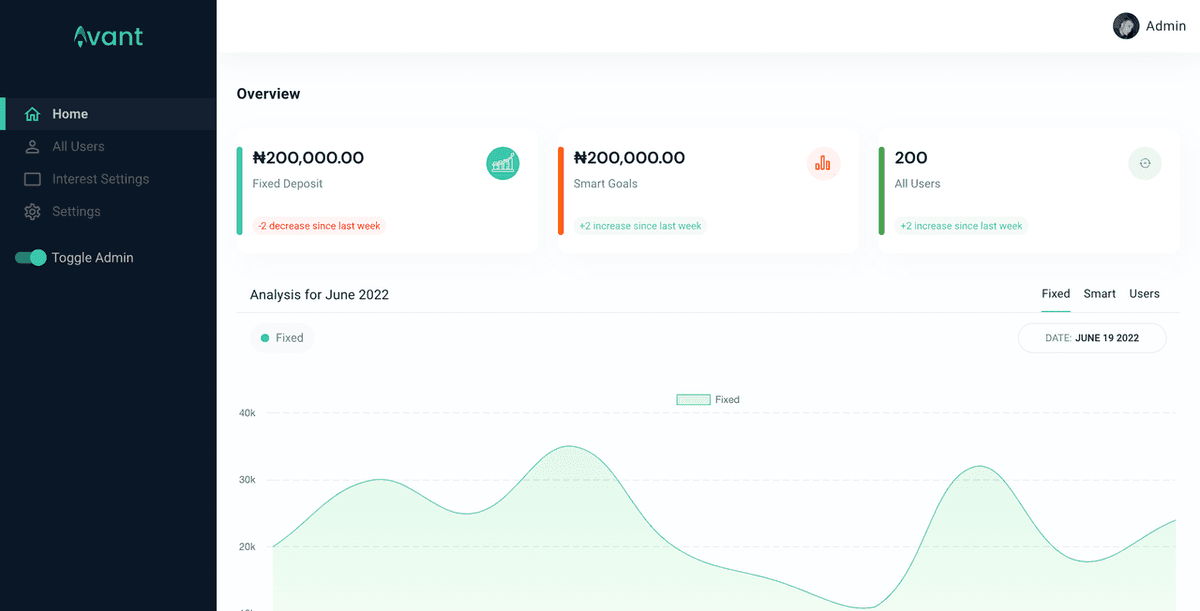Switch off the Toggle Admin switch
1200x611 pixels.
31,258
